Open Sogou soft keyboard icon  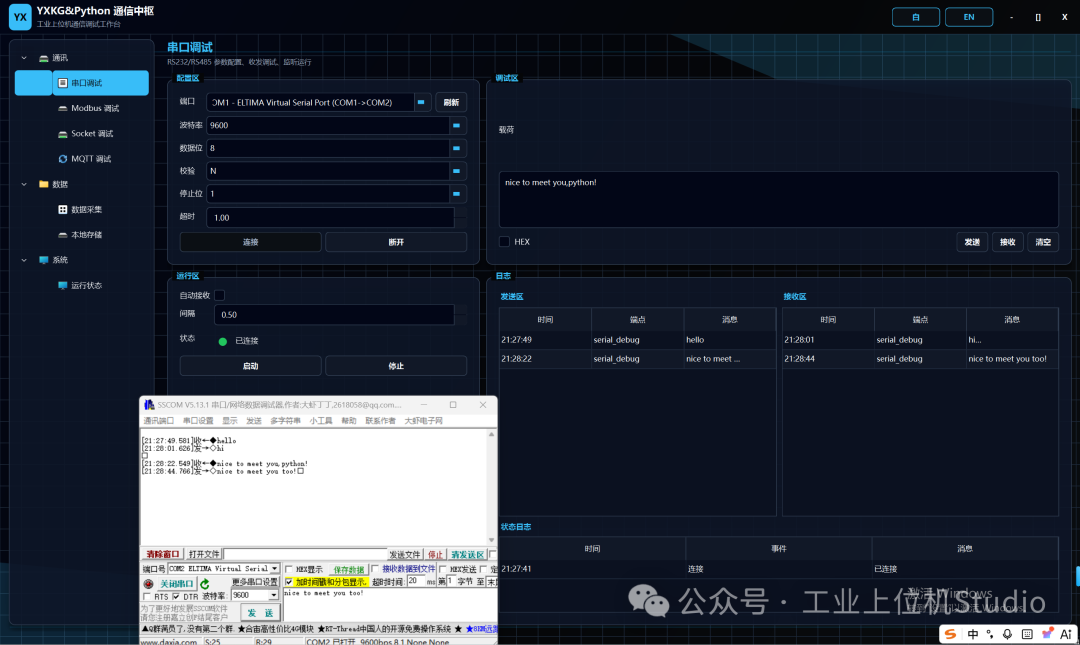point(1027,634)
